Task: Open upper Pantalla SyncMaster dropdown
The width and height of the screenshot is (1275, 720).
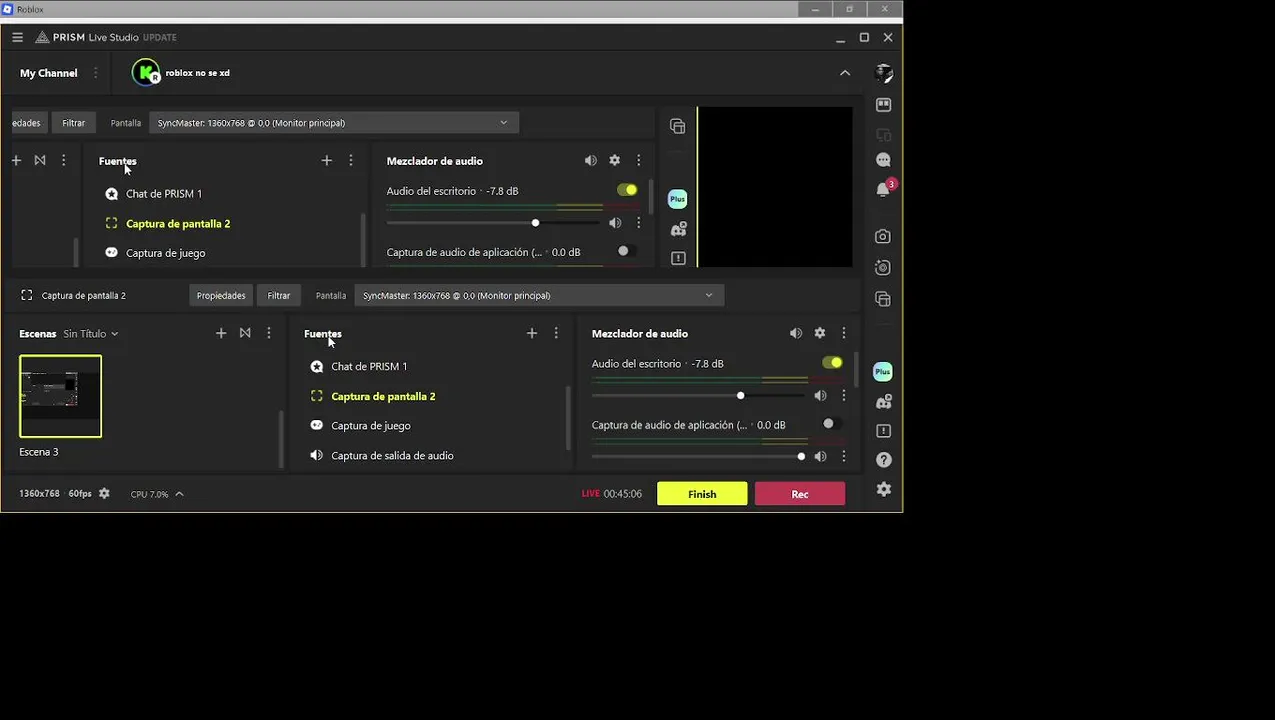Action: (x=334, y=123)
